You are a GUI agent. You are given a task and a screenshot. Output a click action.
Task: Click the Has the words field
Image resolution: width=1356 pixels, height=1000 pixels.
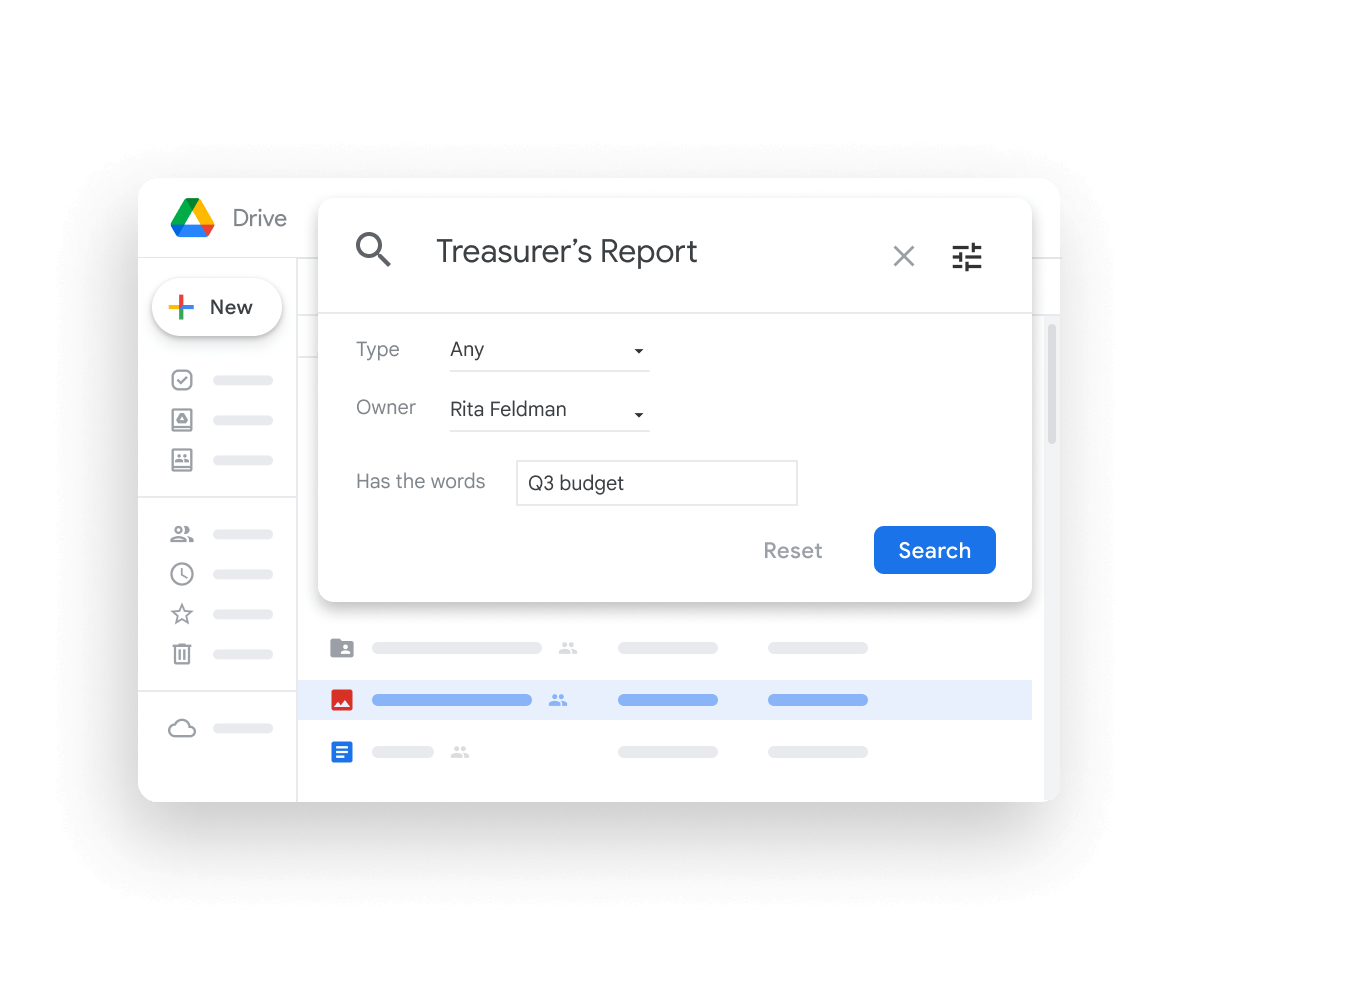coord(657,483)
